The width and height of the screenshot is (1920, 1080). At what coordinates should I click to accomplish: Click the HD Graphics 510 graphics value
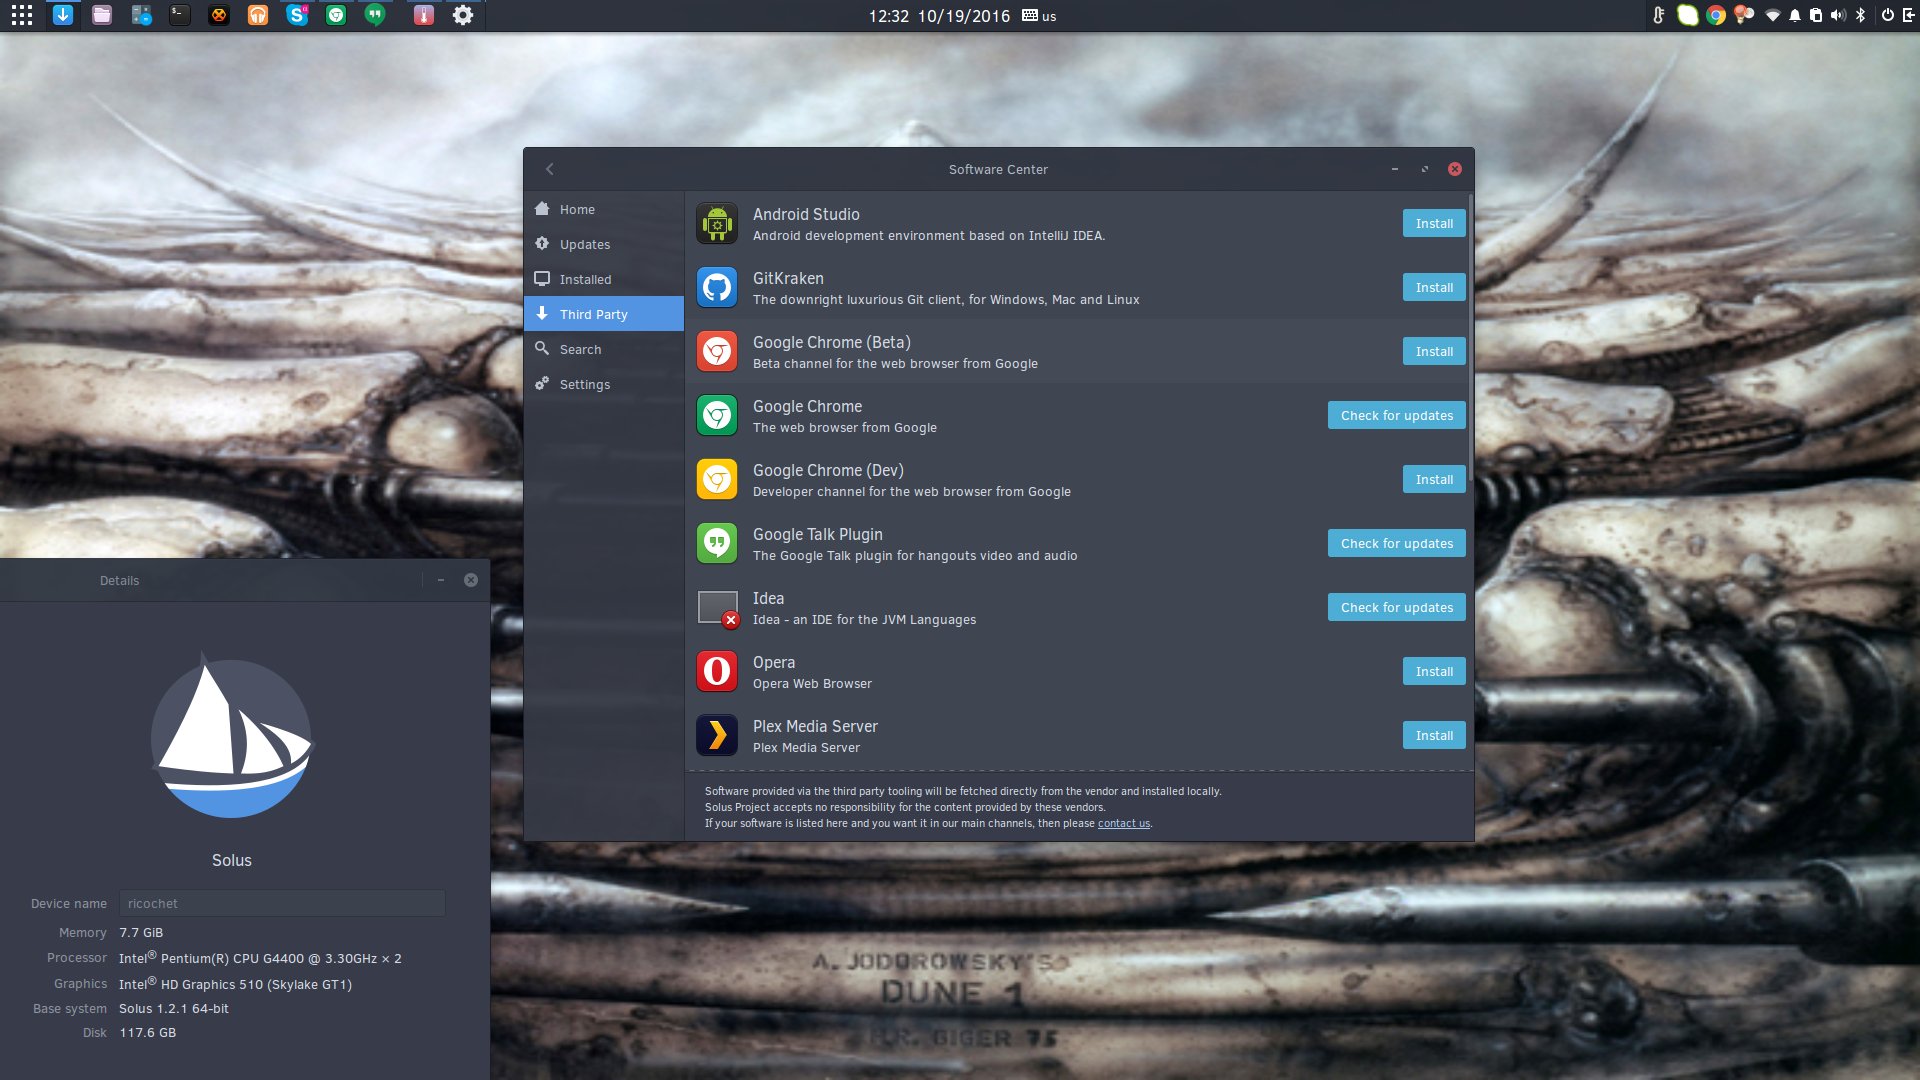(235, 984)
